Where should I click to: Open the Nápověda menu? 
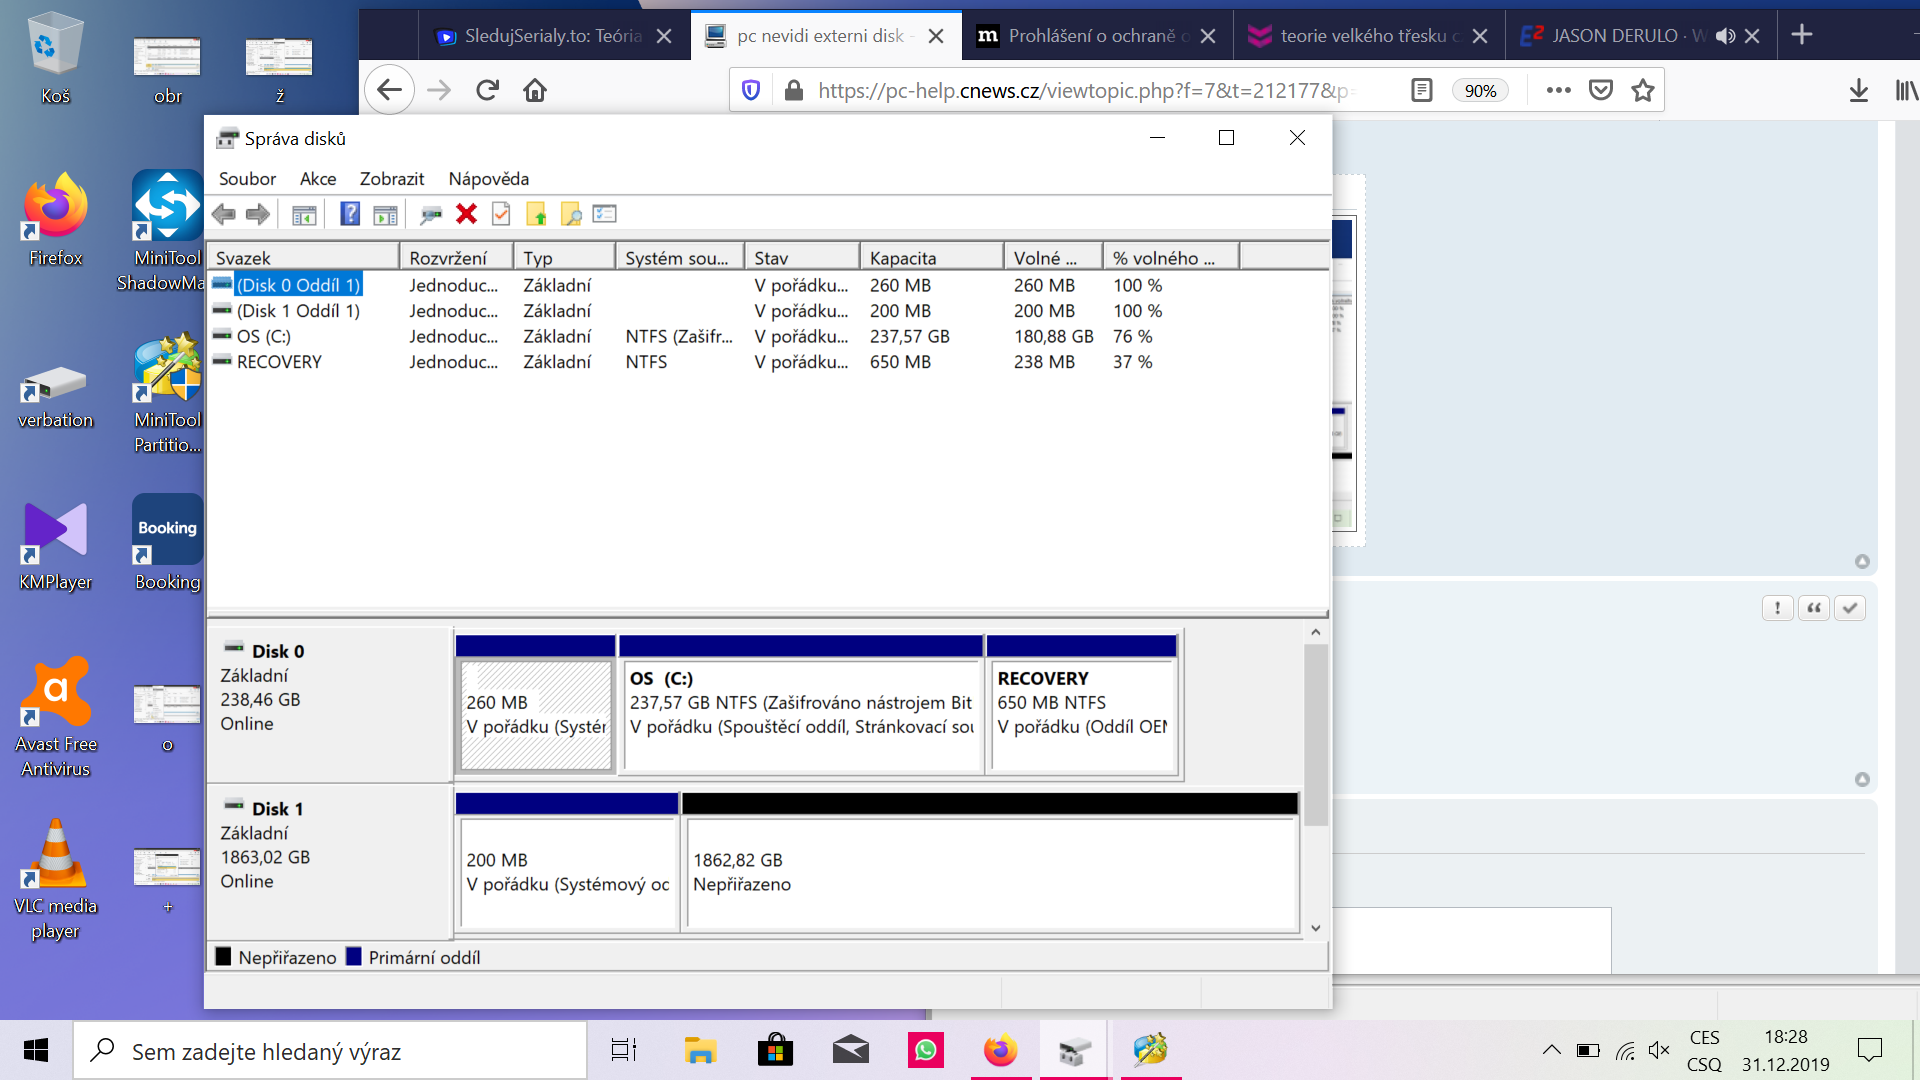click(x=488, y=179)
